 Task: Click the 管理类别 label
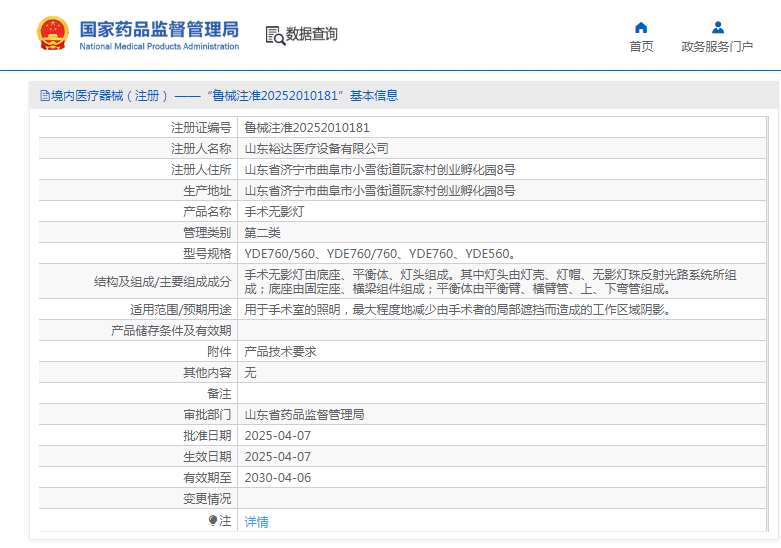pyautogui.click(x=207, y=233)
